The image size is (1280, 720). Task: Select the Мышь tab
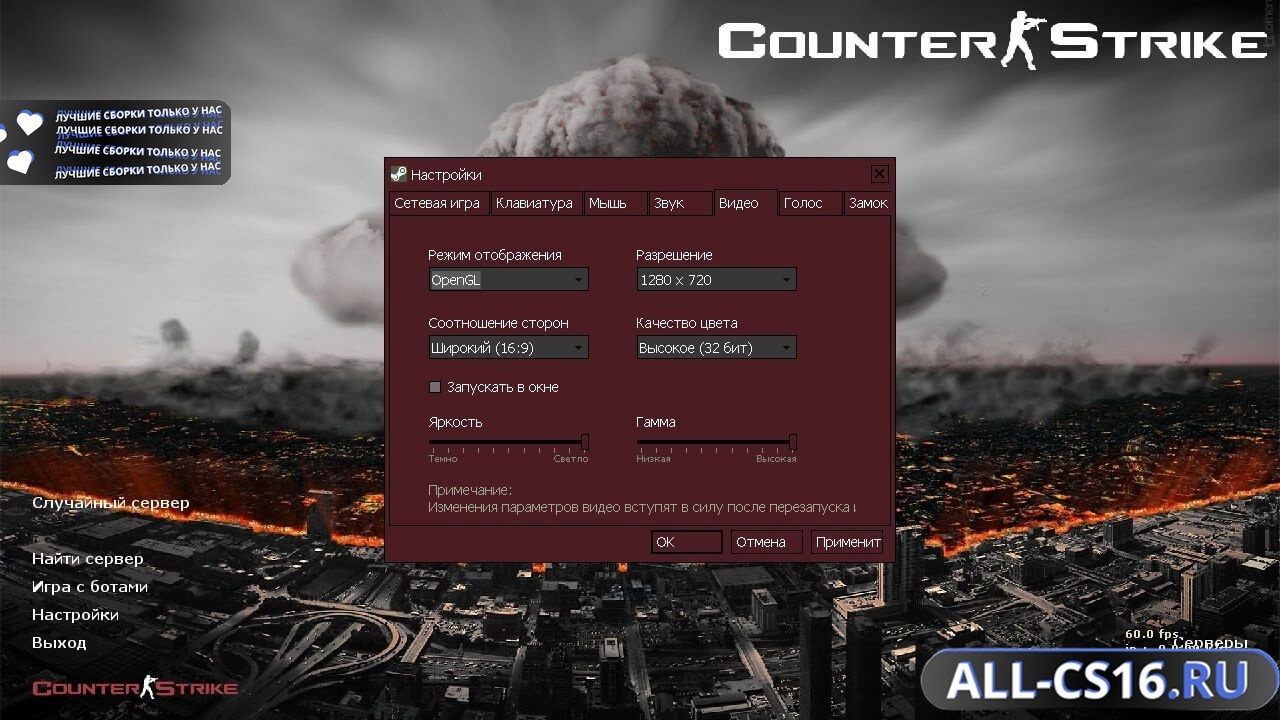pyautogui.click(x=613, y=203)
